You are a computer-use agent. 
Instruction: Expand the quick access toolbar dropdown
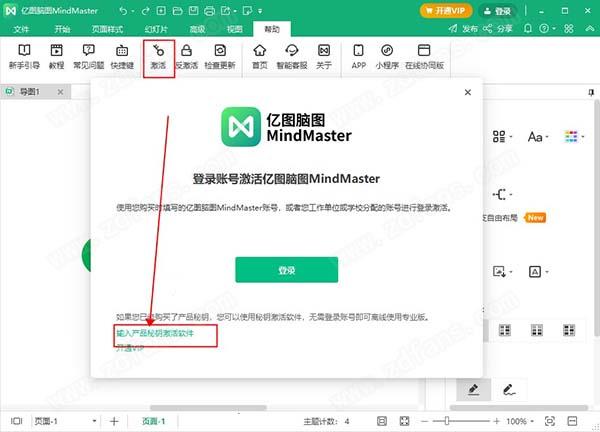(260, 11)
